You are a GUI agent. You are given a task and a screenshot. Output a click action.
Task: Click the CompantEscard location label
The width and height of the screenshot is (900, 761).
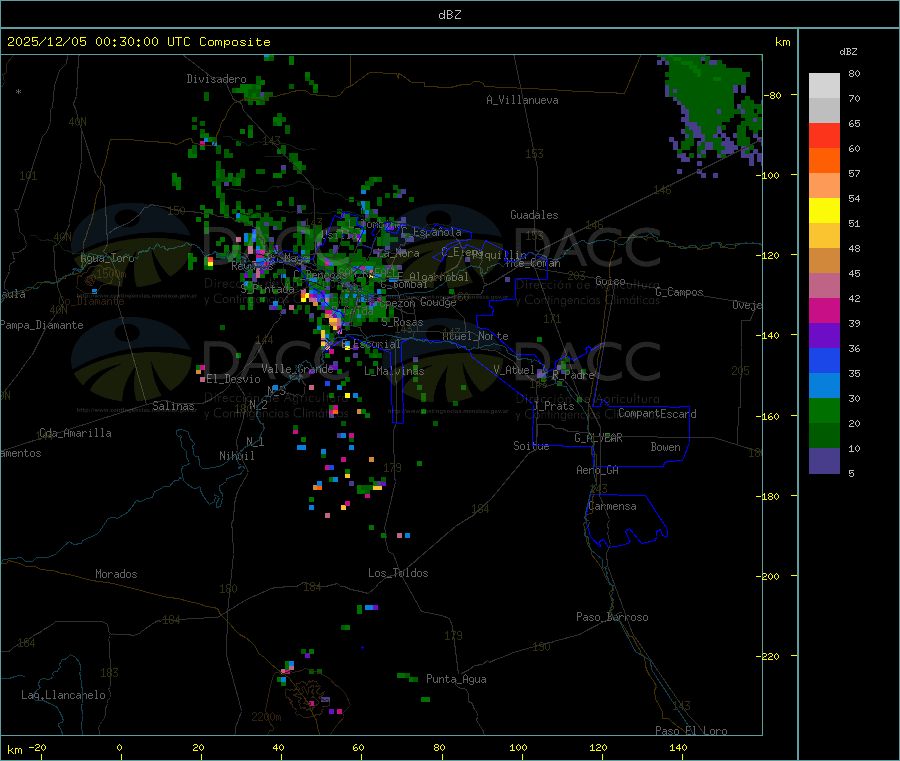click(657, 414)
